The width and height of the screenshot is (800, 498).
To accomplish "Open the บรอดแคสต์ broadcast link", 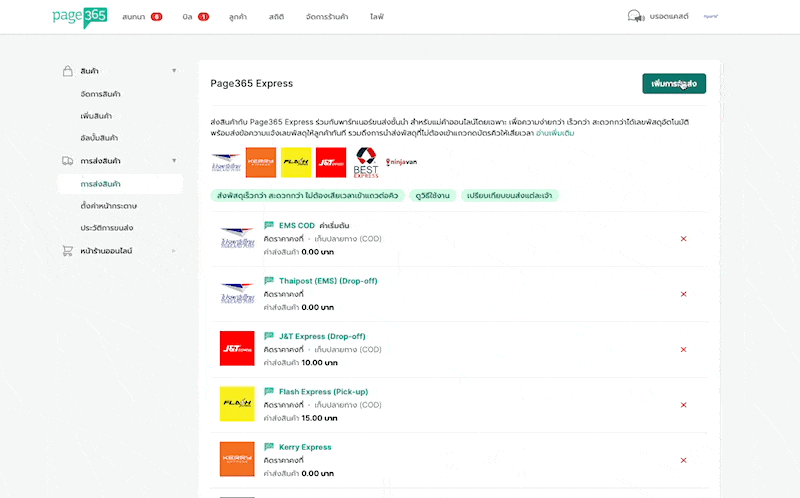I will pos(669,16).
